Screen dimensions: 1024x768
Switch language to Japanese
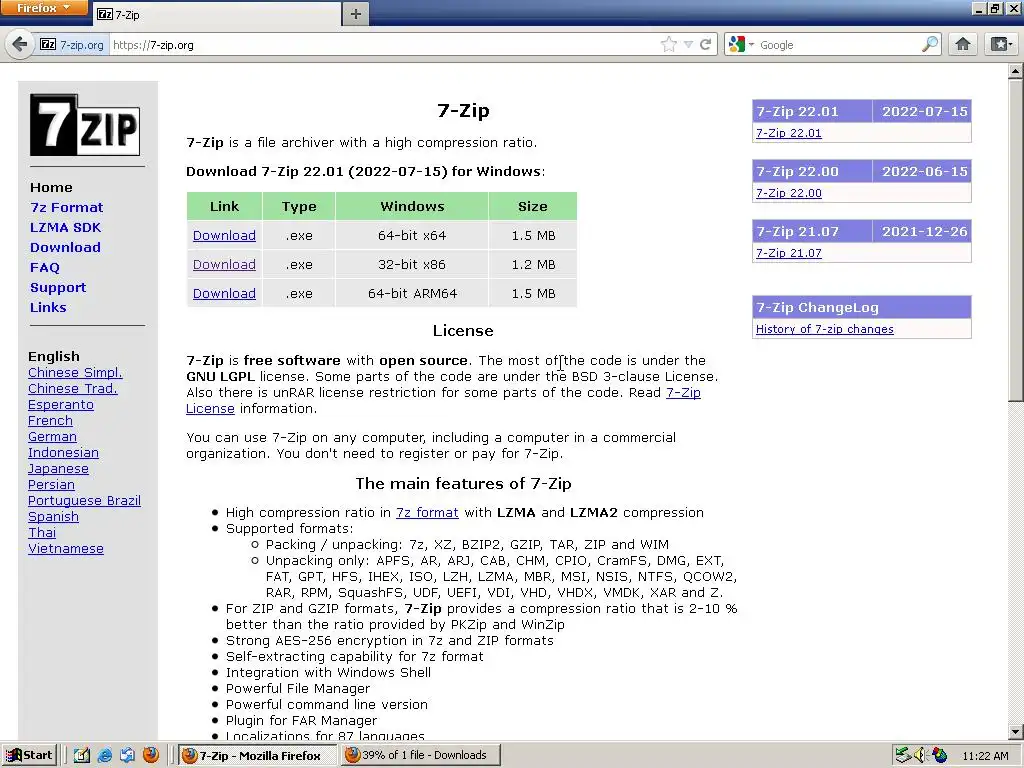58,469
